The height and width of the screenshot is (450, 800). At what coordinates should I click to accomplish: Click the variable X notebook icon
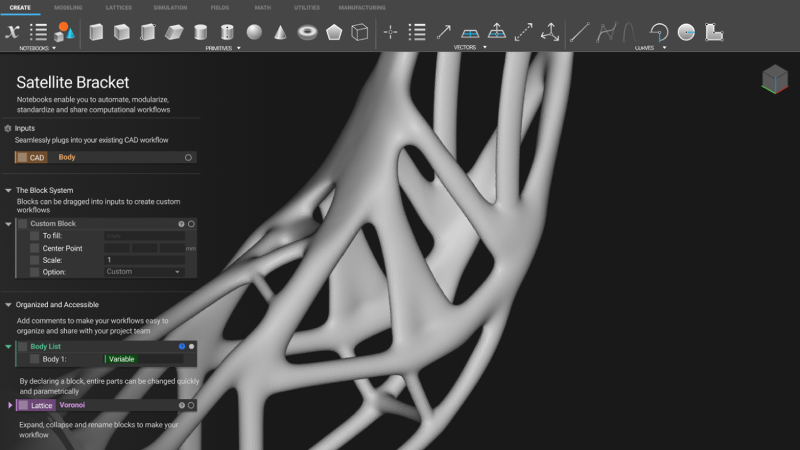(x=13, y=33)
